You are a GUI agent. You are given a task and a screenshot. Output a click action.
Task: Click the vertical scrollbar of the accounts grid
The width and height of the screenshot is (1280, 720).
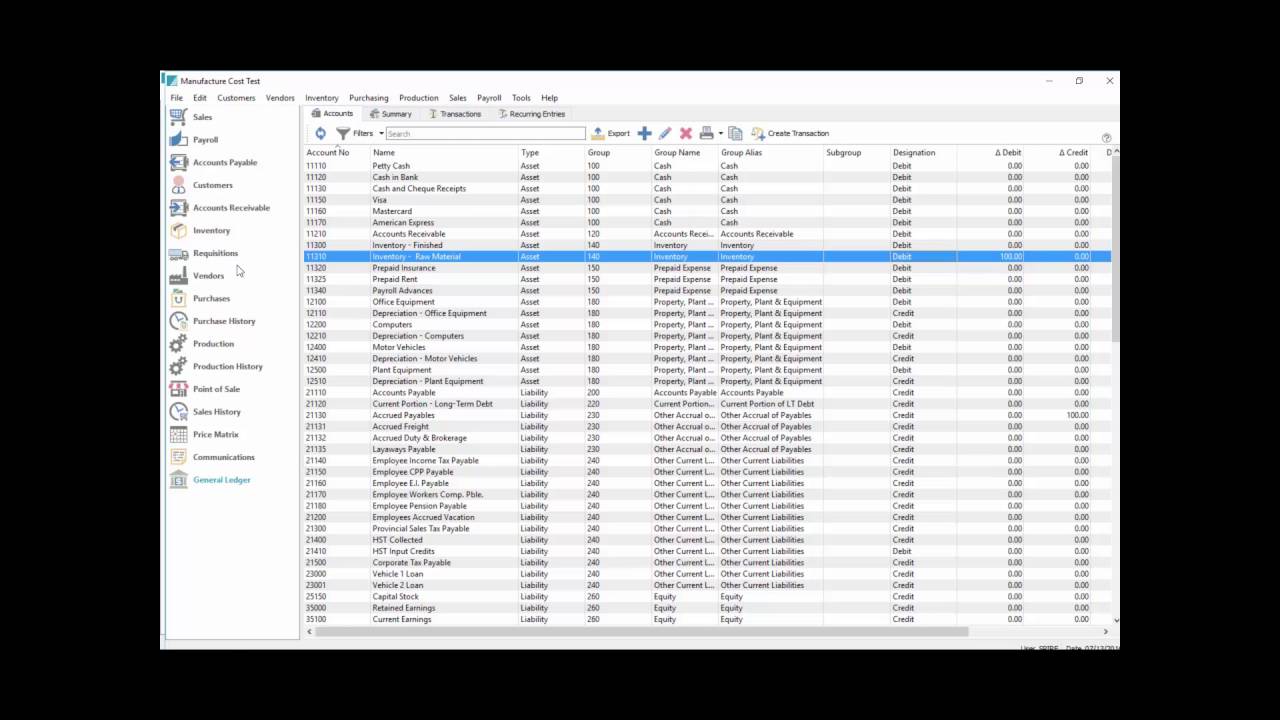pos(1116,250)
